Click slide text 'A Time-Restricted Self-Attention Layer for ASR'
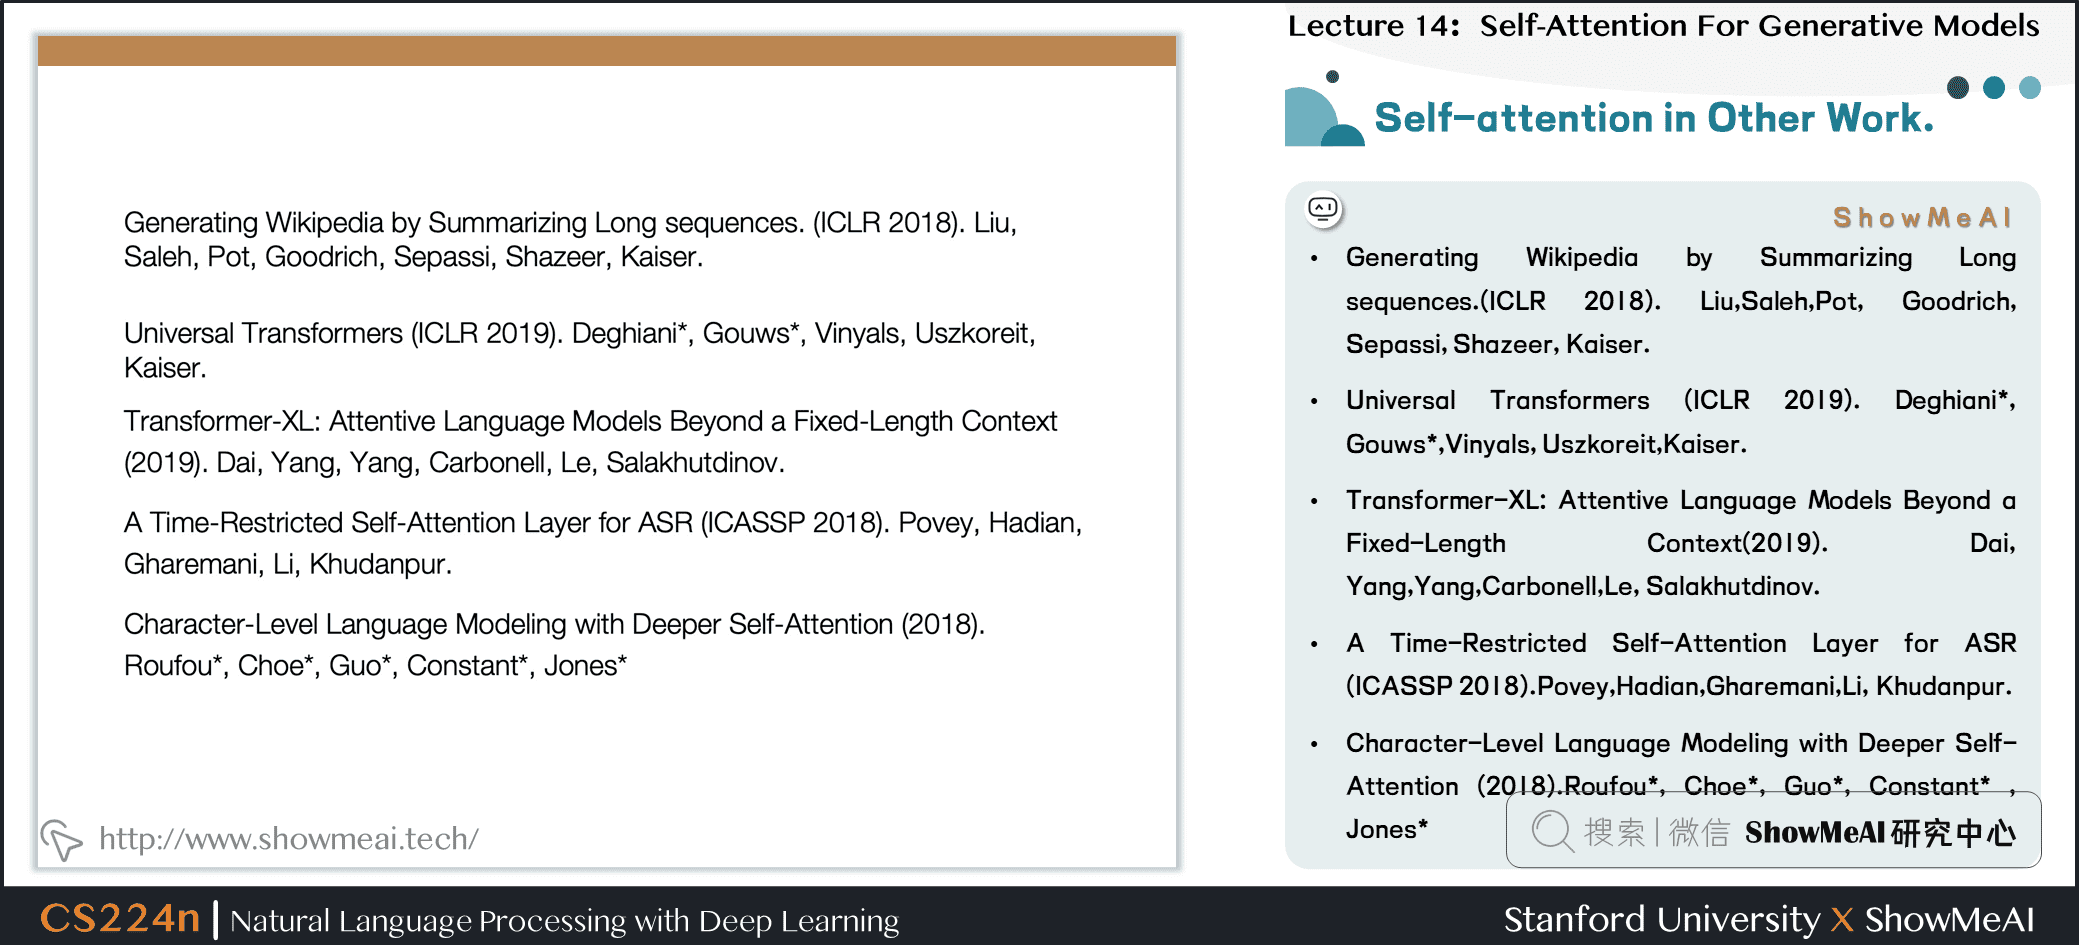2079x945 pixels. click(408, 522)
